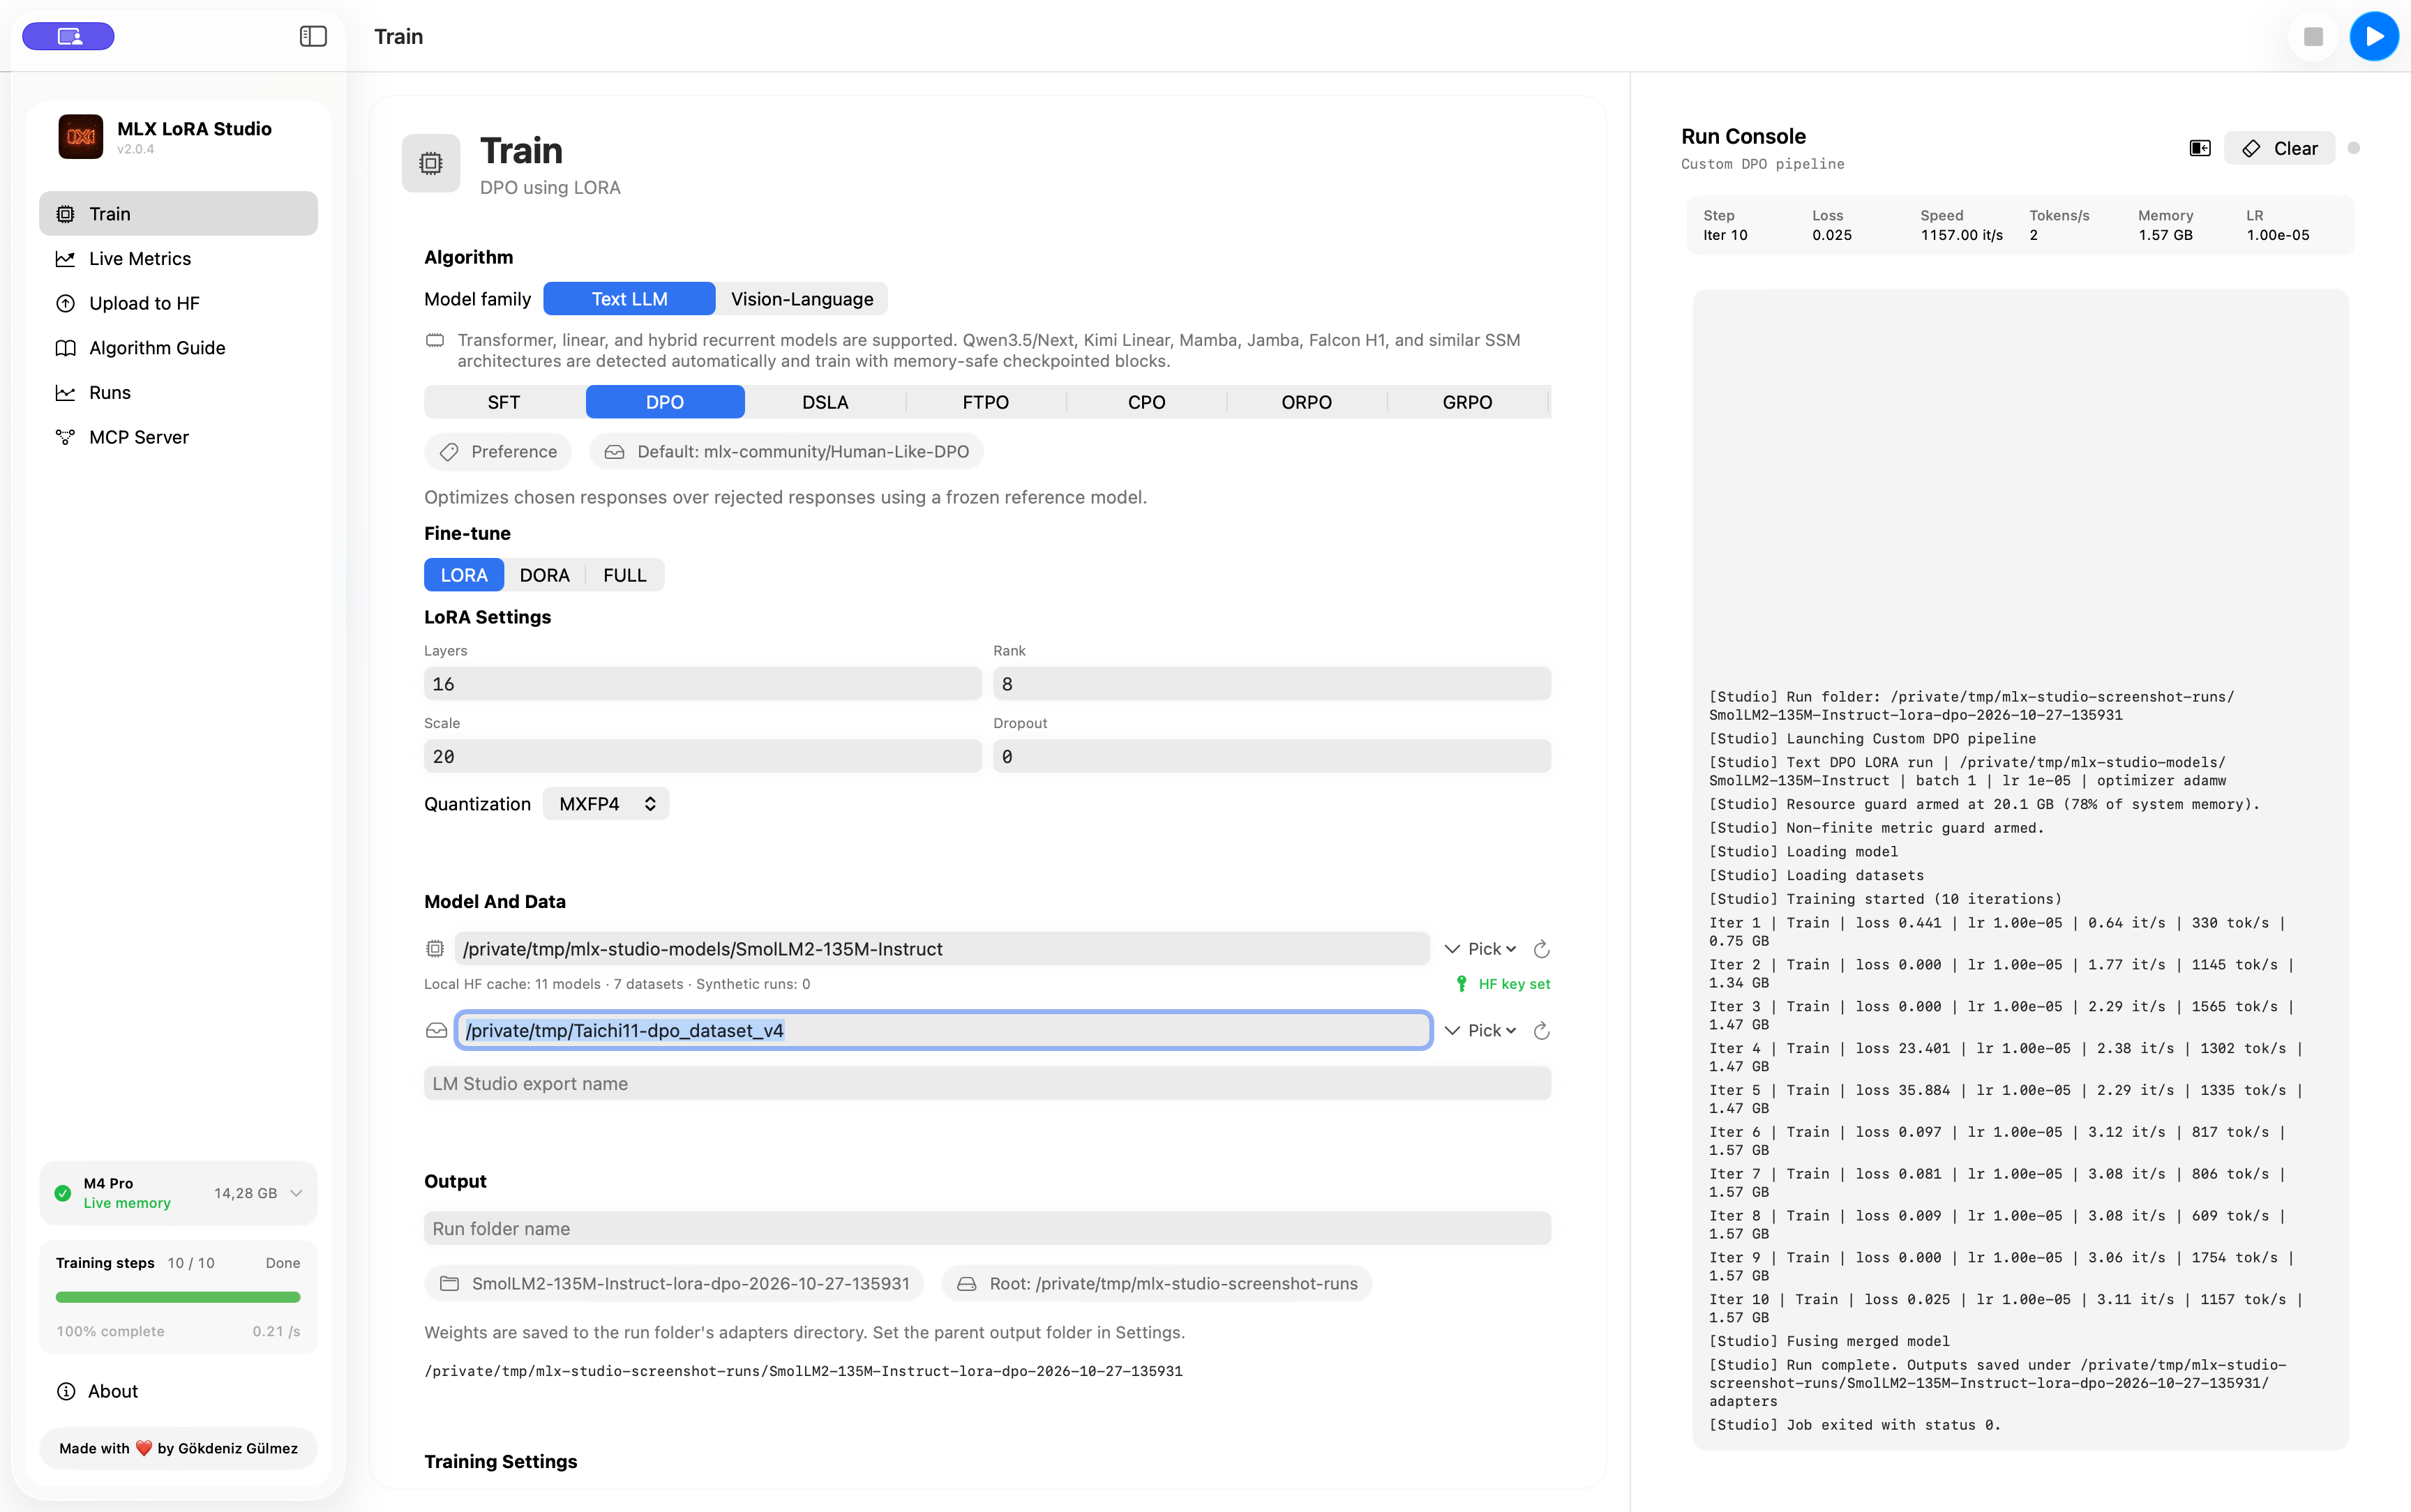Click the Train header chip icon
The image size is (2411, 1512).
(x=431, y=163)
